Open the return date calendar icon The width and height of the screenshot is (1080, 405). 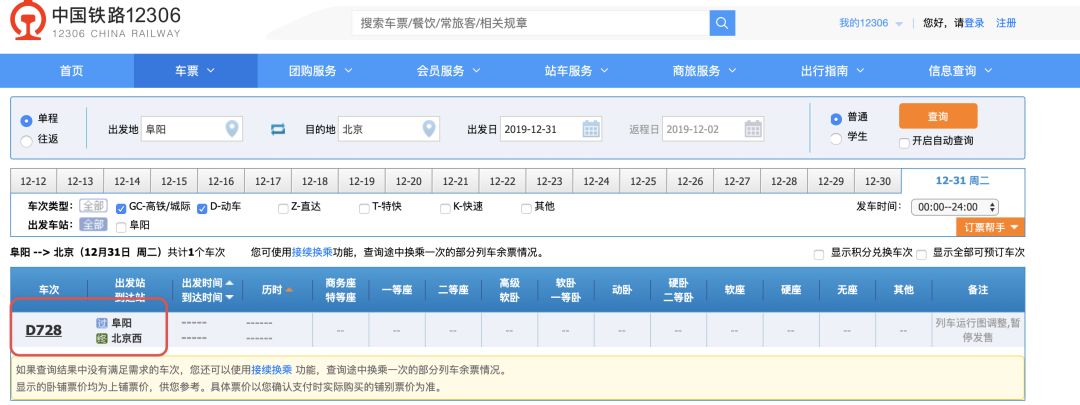(x=754, y=129)
